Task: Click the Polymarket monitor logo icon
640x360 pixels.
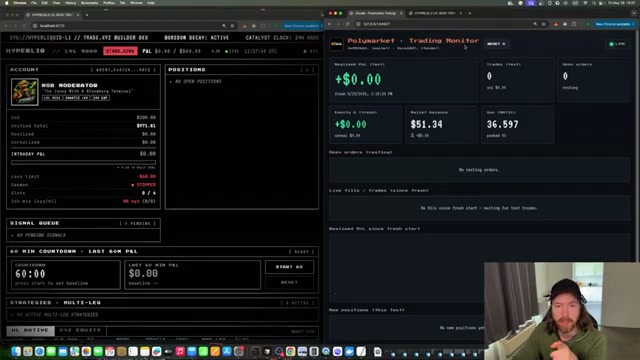Action: click(337, 44)
